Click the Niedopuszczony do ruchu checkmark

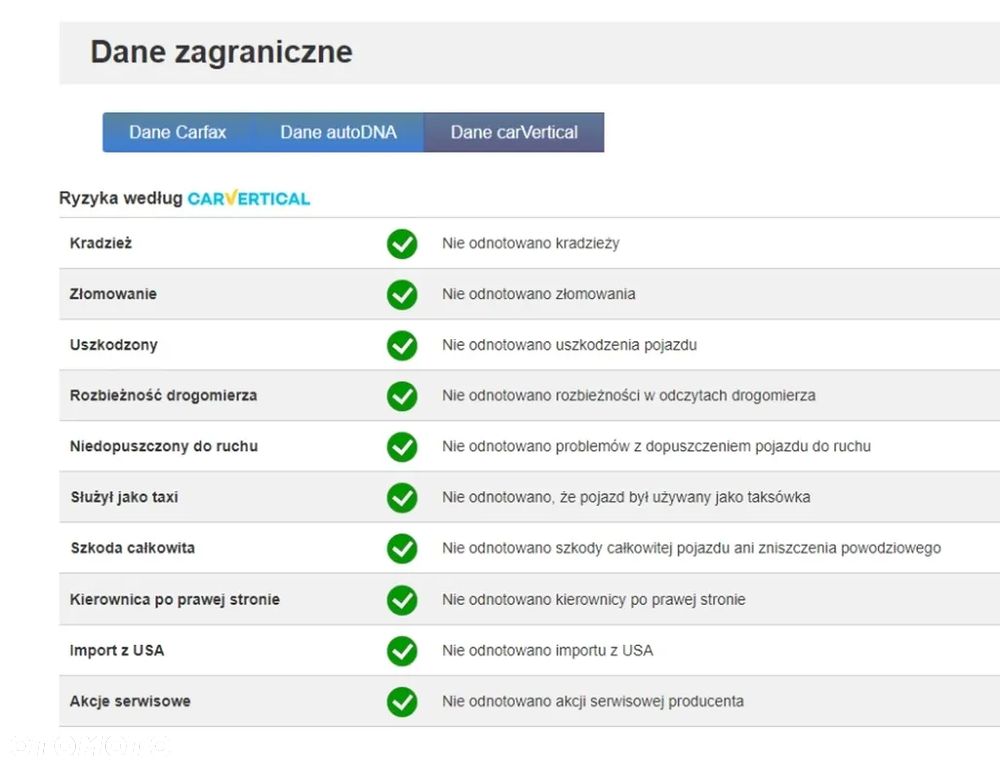click(x=402, y=446)
